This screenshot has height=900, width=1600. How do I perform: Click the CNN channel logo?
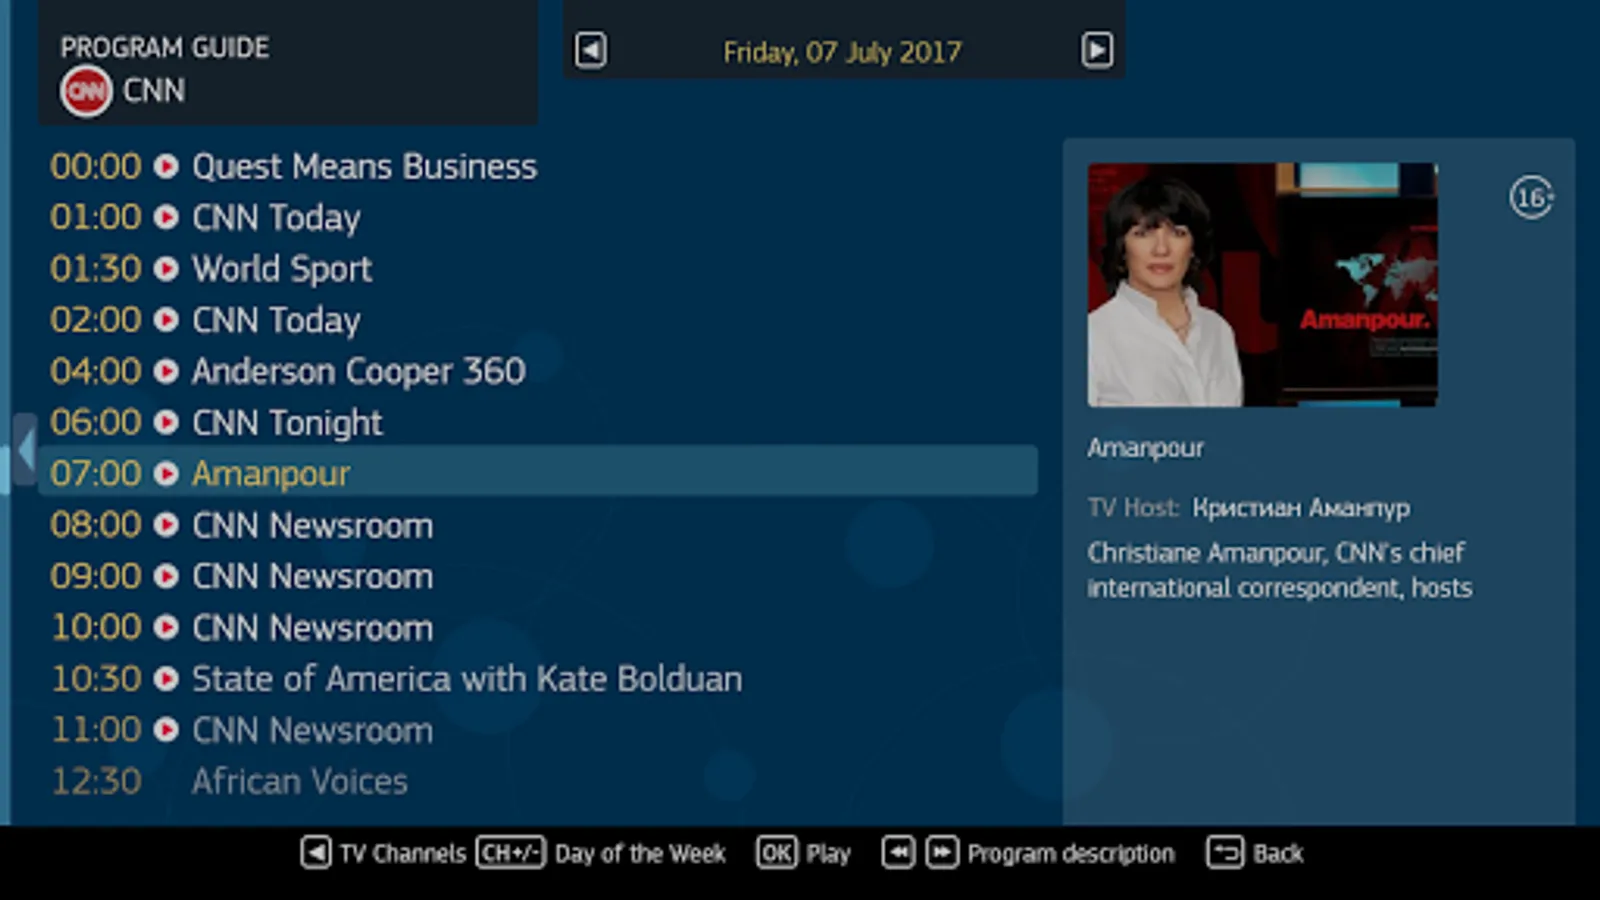coord(86,92)
